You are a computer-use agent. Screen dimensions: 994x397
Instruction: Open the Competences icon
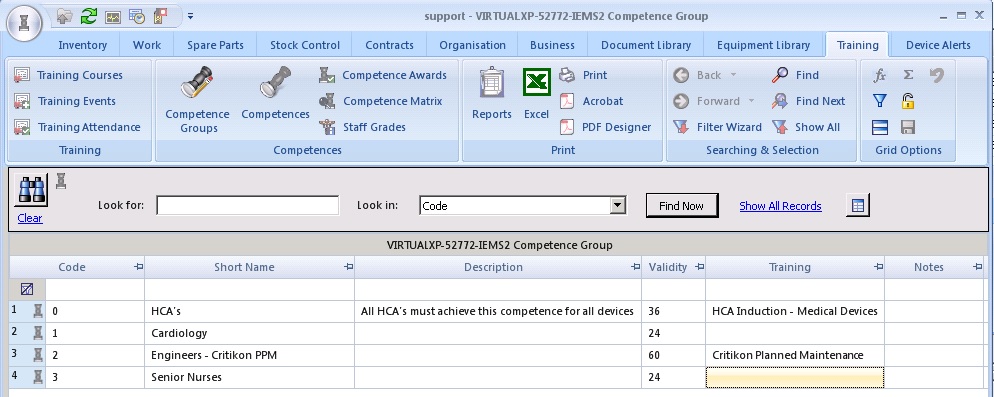pos(275,82)
